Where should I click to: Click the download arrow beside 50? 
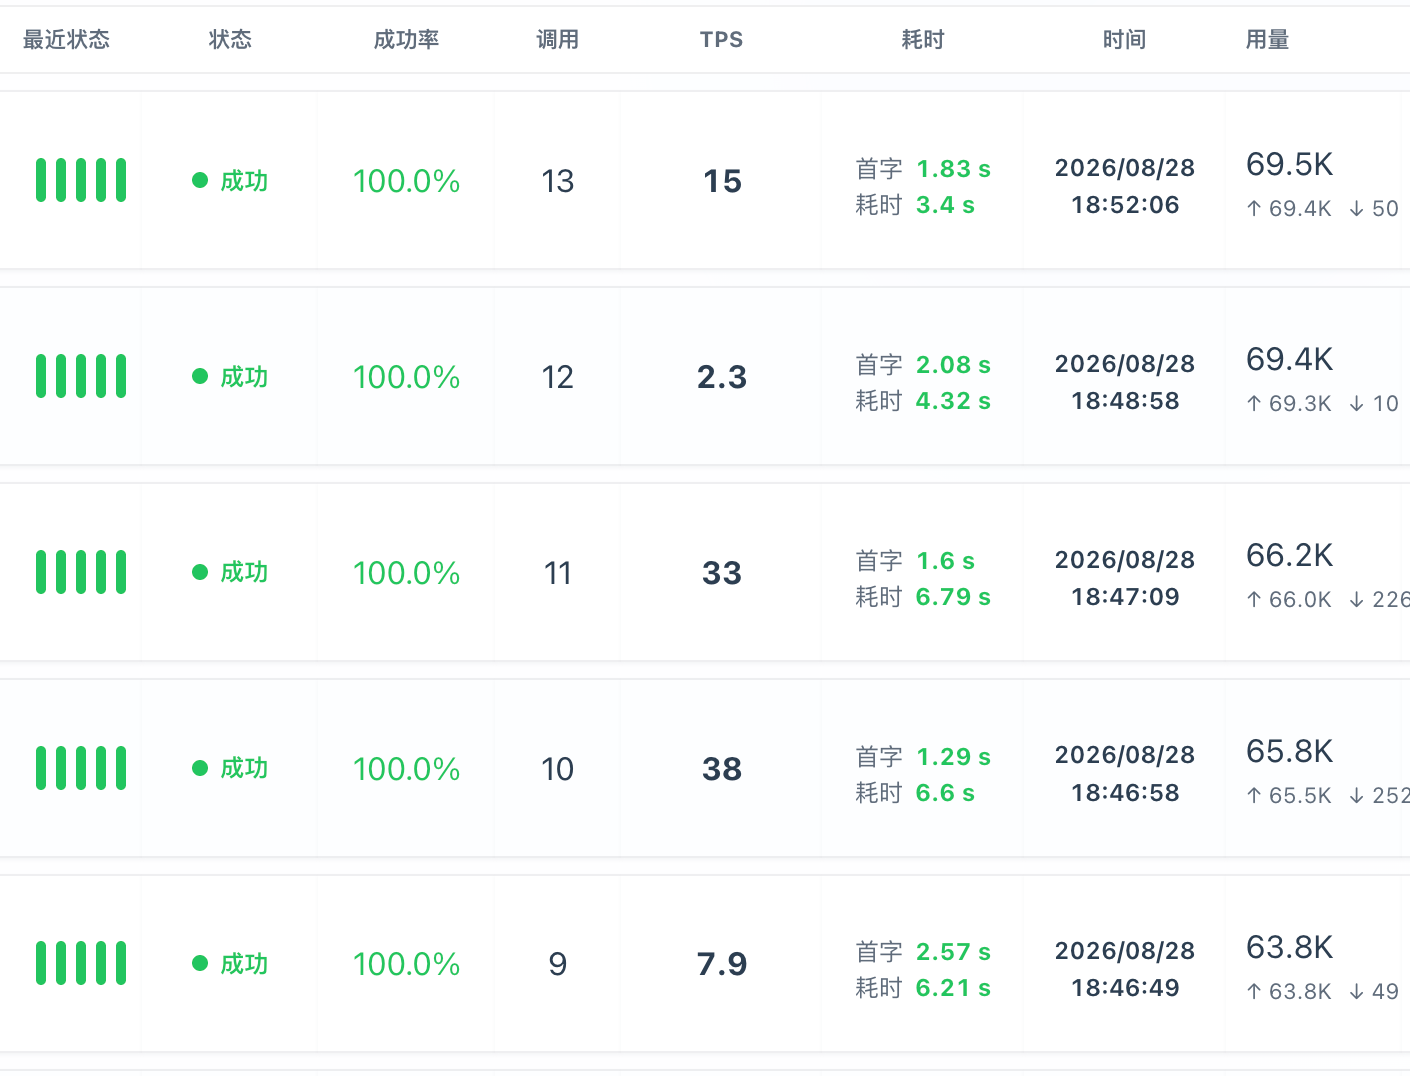pos(1356,208)
